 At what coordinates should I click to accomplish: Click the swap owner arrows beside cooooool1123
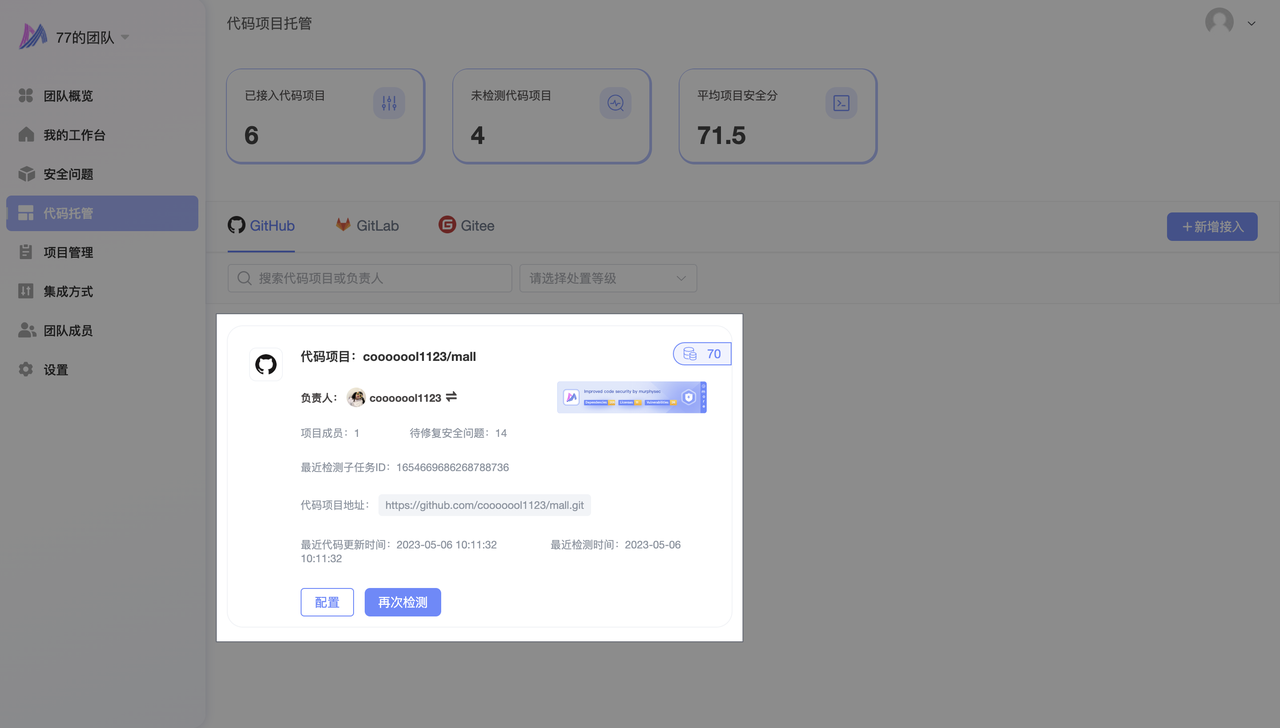[451, 397]
